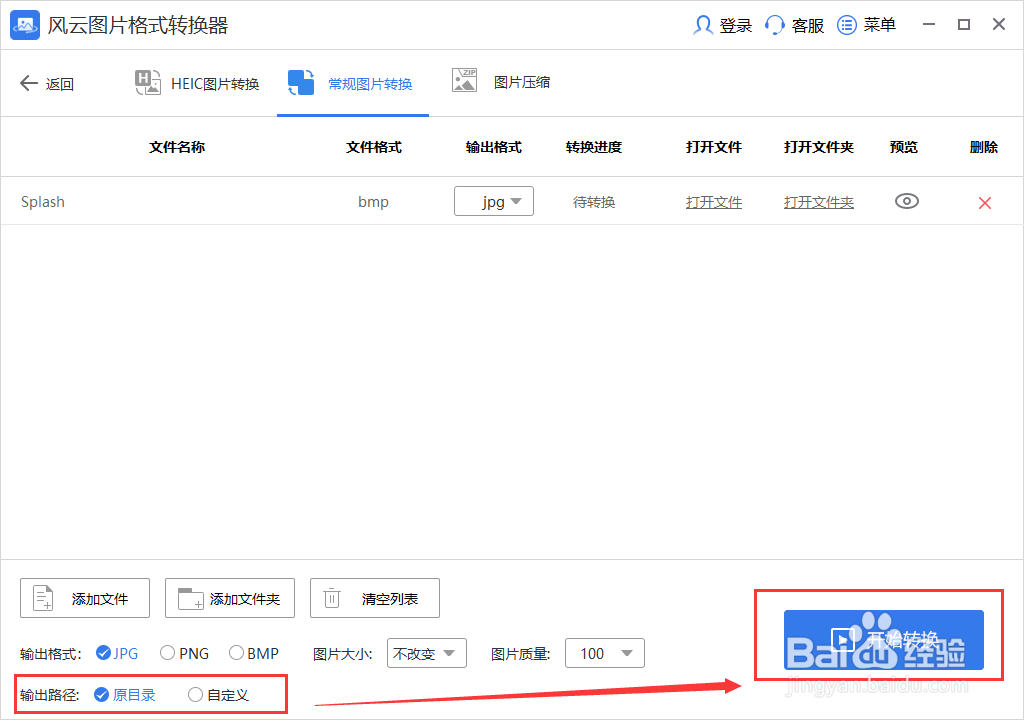Click the 清空列表 trash icon

pos(331,598)
